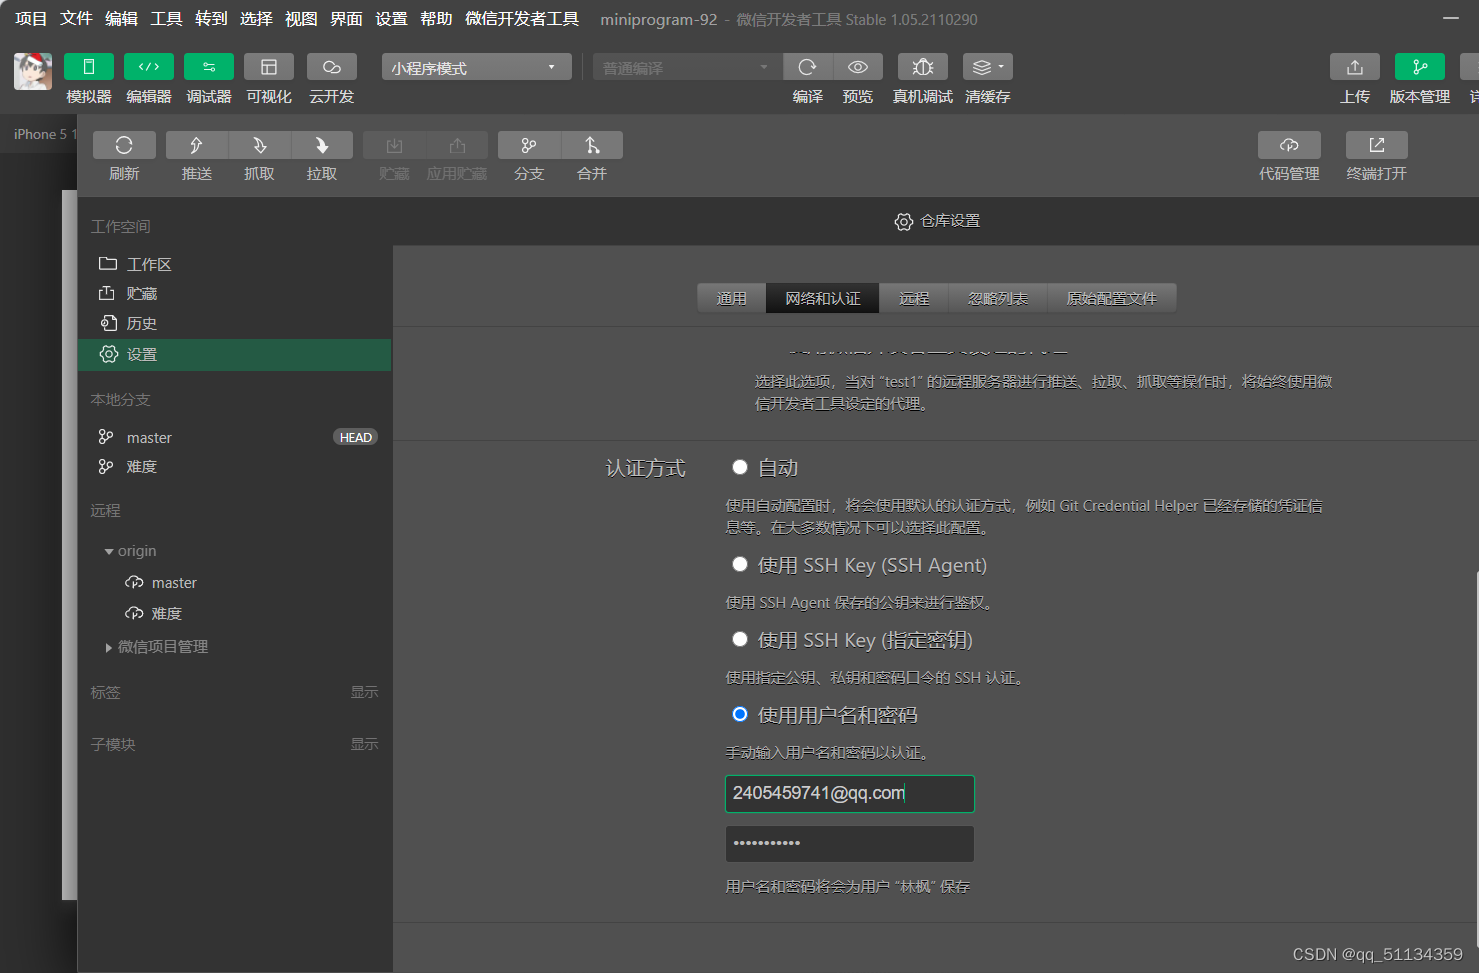Toggle the 编辑器 editor panel button
This screenshot has width=1479, height=973.
(x=149, y=67)
